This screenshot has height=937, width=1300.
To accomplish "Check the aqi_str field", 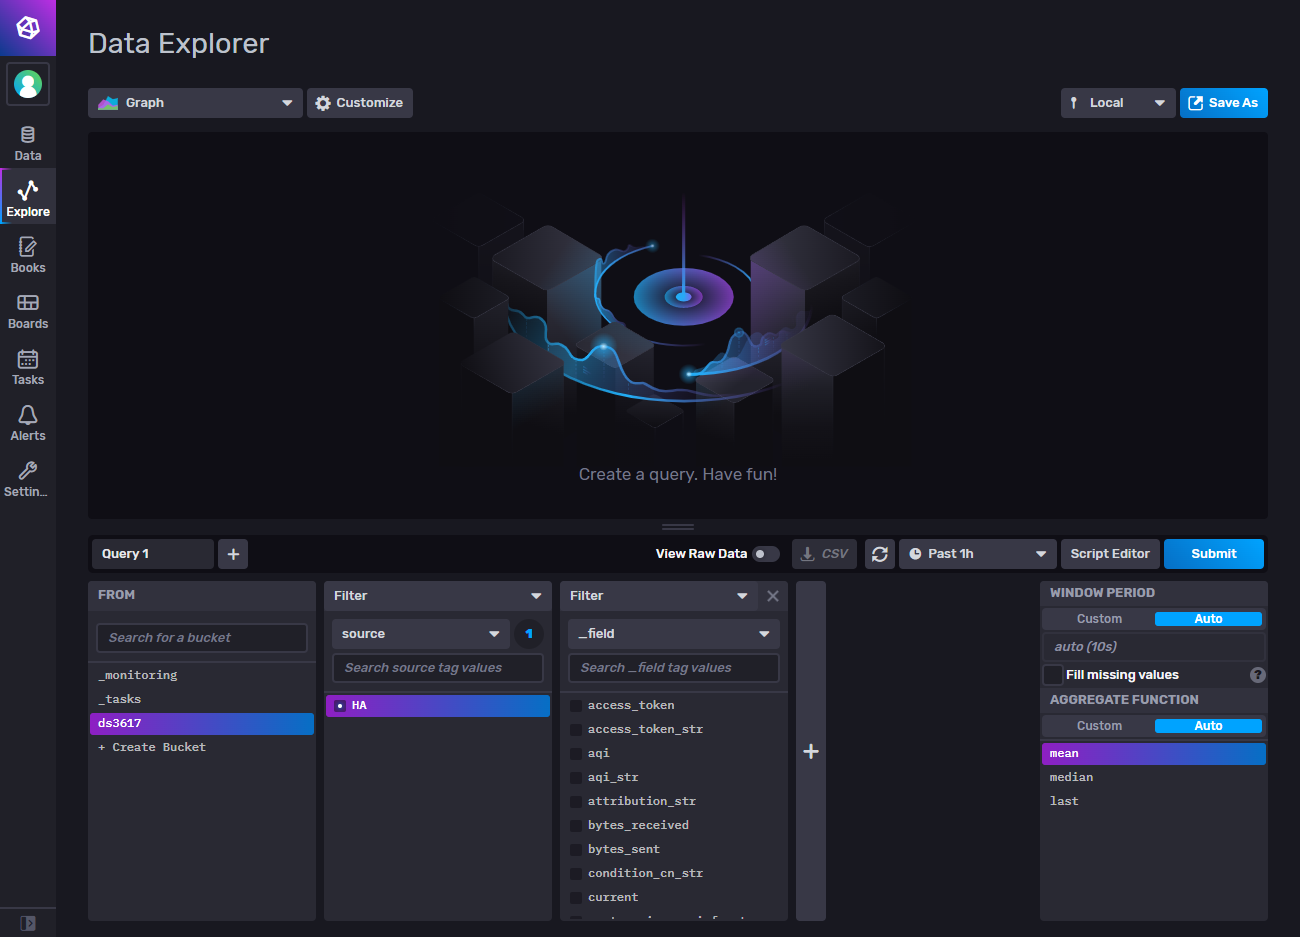I will click(x=576, y=778).
